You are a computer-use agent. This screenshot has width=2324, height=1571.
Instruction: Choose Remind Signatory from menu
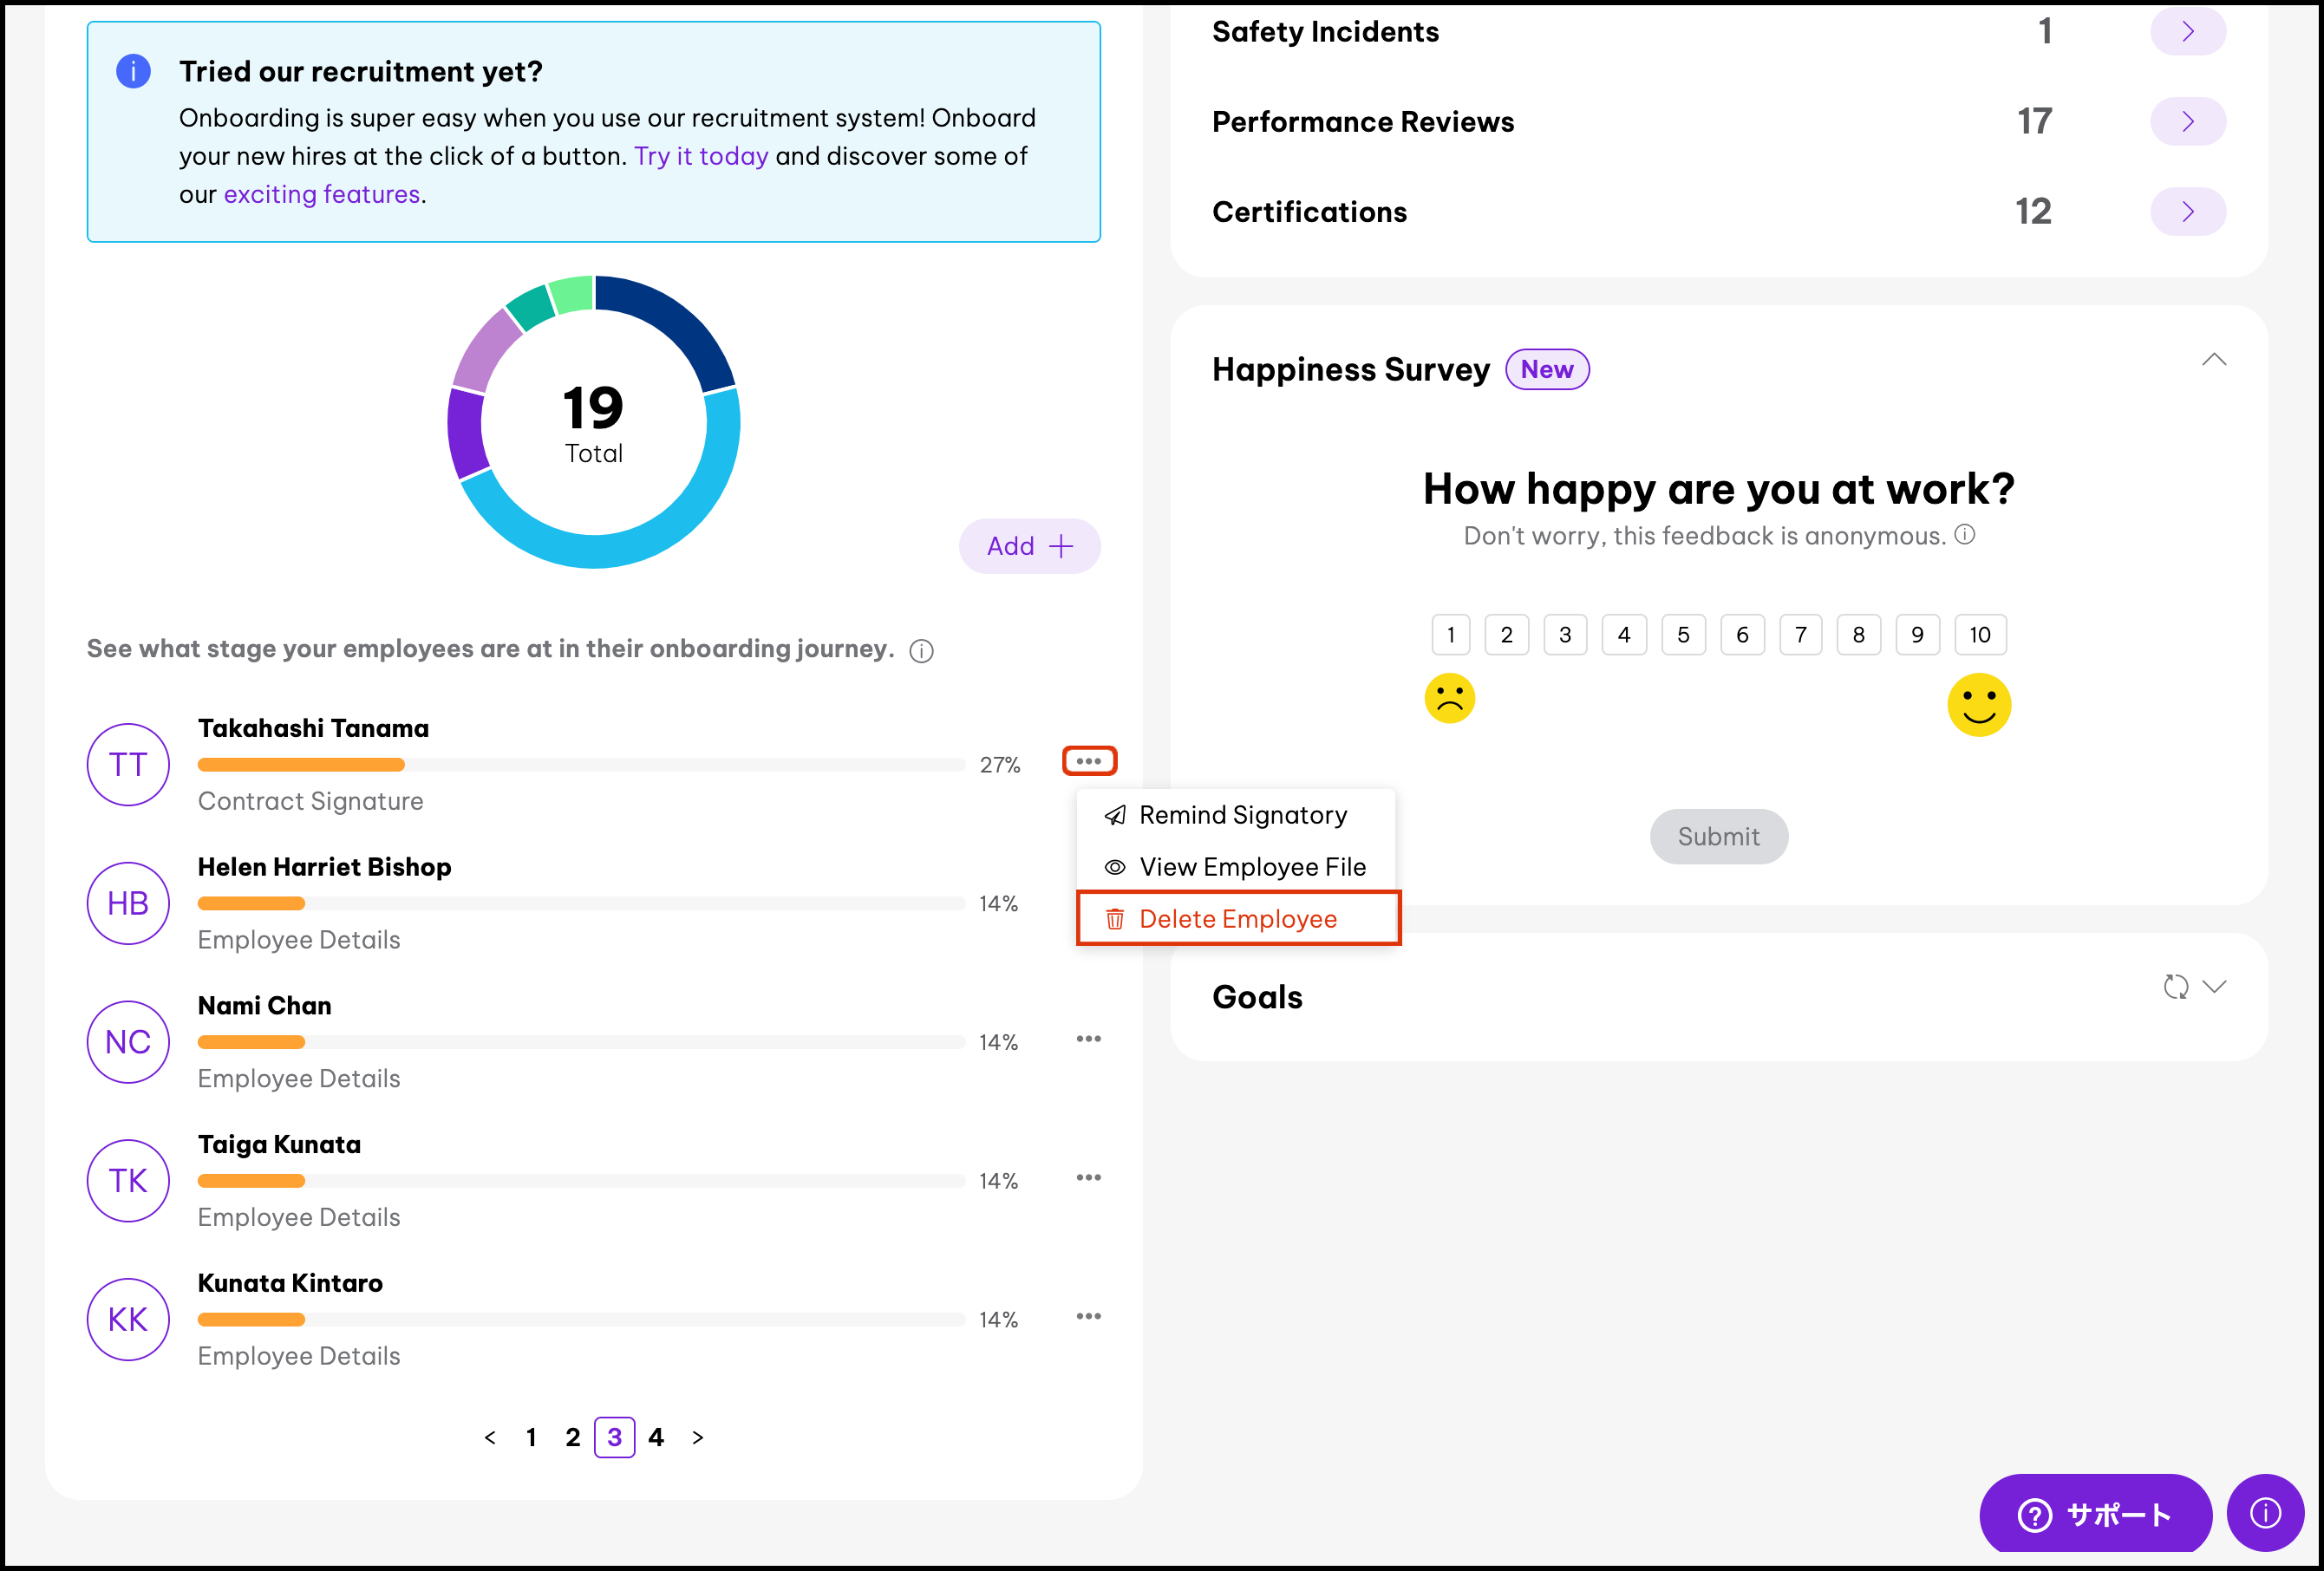1236,815
